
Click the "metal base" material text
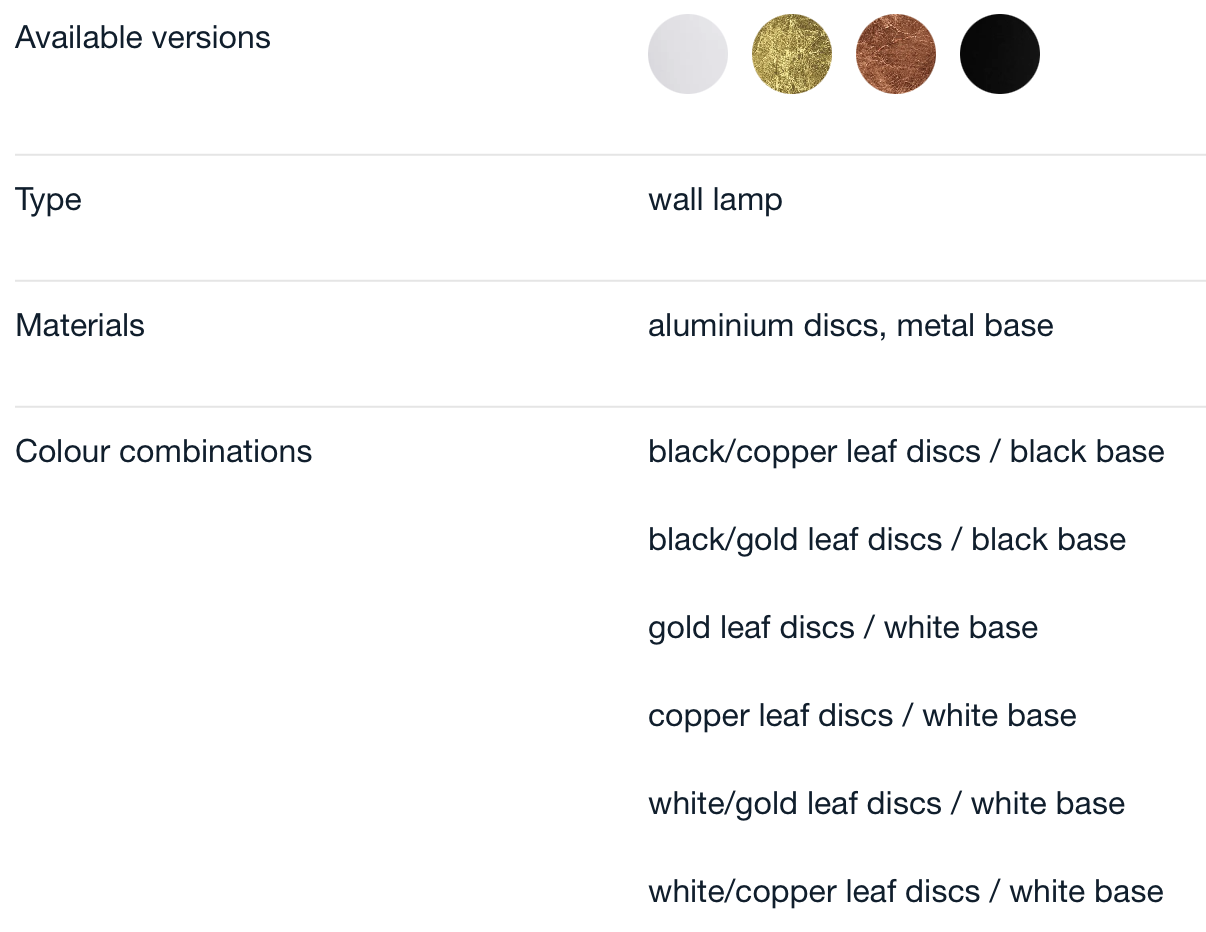(x=975, y=326)
